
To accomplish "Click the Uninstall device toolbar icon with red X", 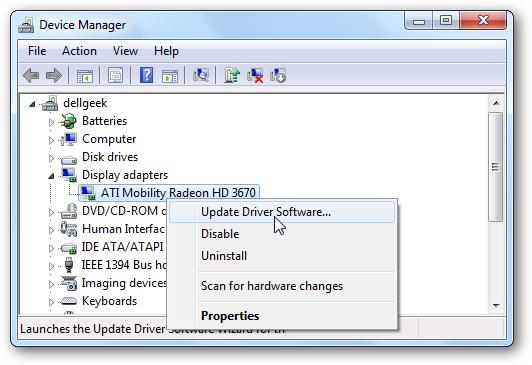I will (255, 75).
